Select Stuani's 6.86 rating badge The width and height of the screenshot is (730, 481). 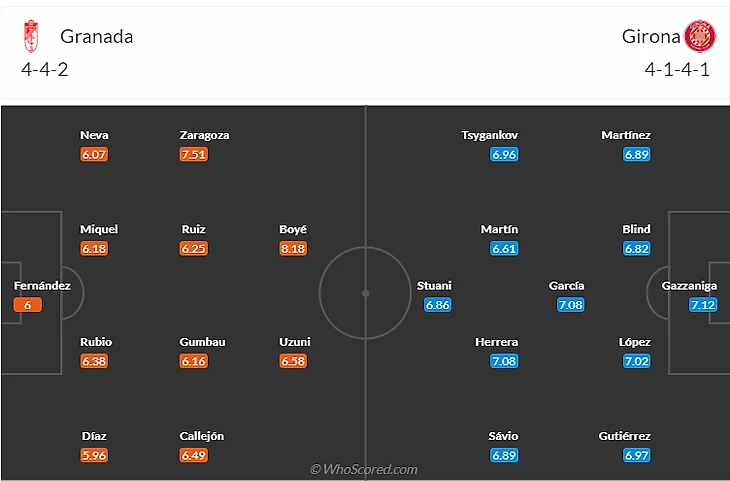[x=438, y=305]
